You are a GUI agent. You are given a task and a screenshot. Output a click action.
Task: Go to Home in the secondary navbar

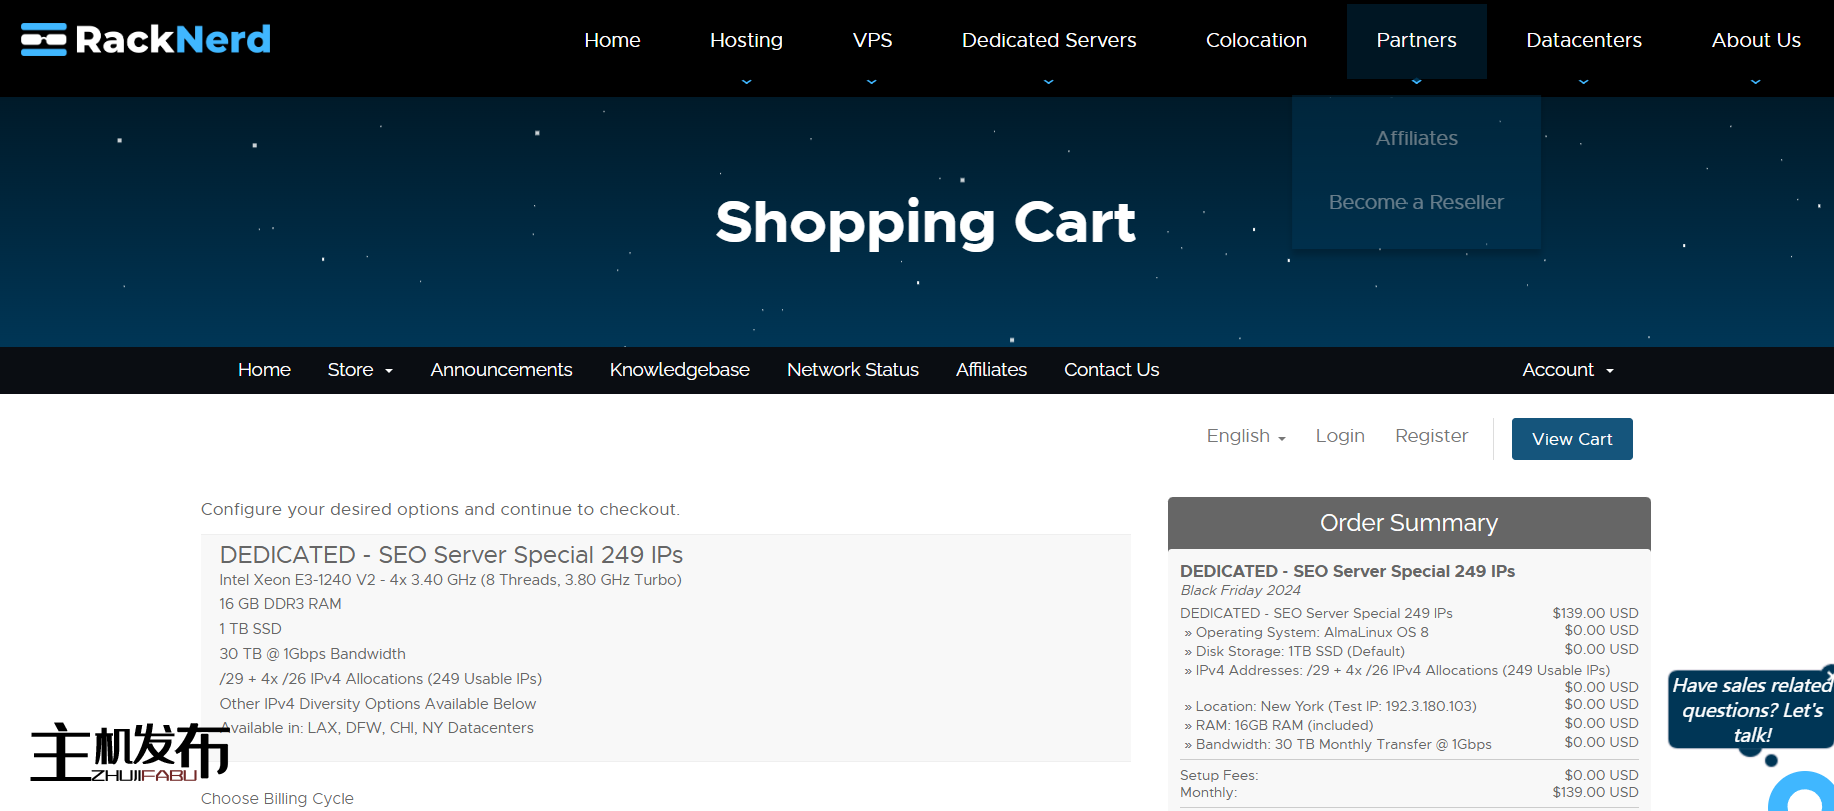tap(264, 370)
